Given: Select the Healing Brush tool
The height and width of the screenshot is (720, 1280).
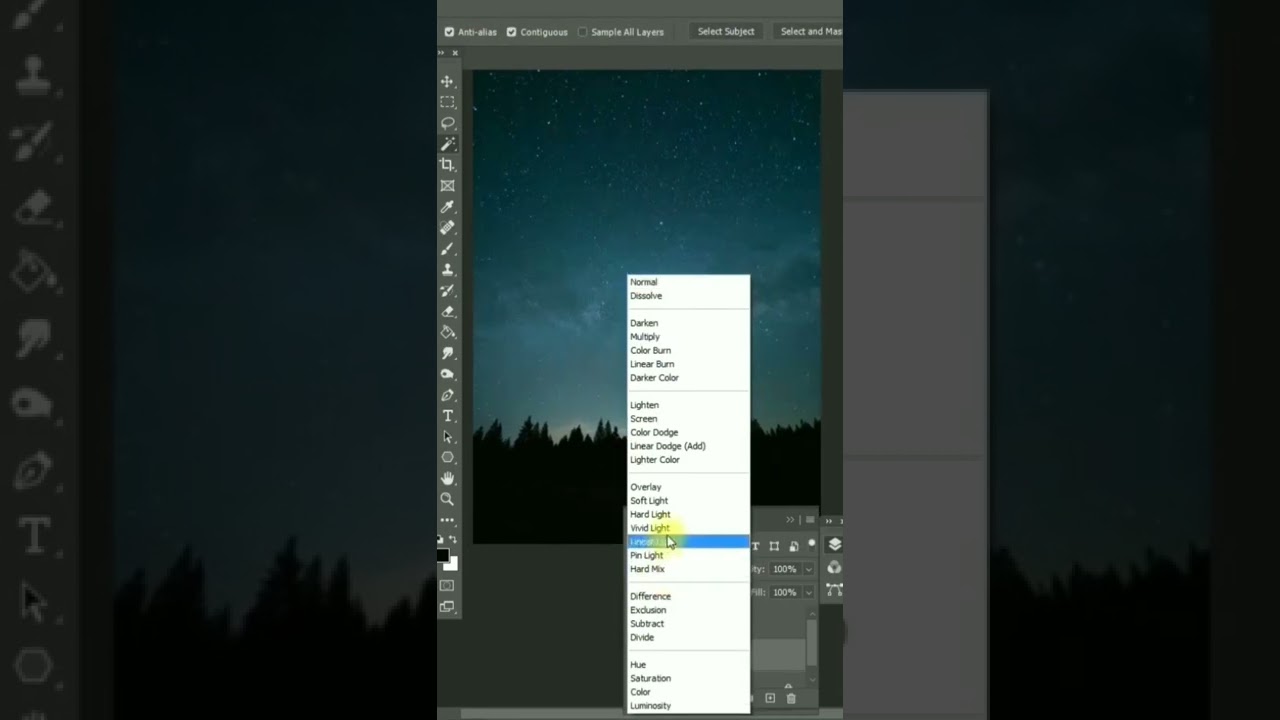Looking at the screenshot, I should click(447, 228).
